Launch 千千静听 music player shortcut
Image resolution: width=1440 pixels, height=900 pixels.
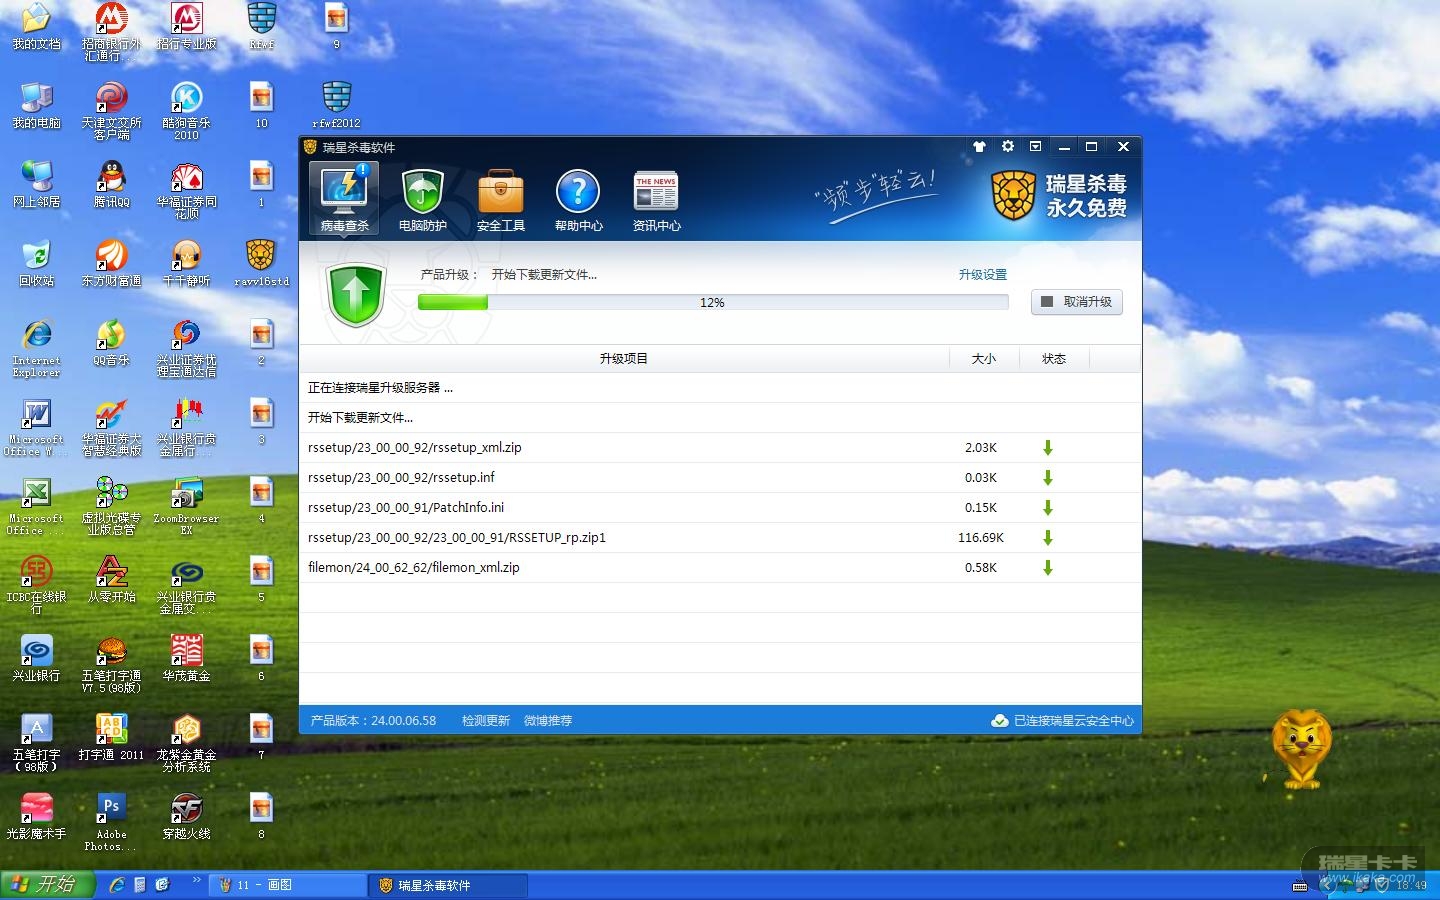(186, 263)
